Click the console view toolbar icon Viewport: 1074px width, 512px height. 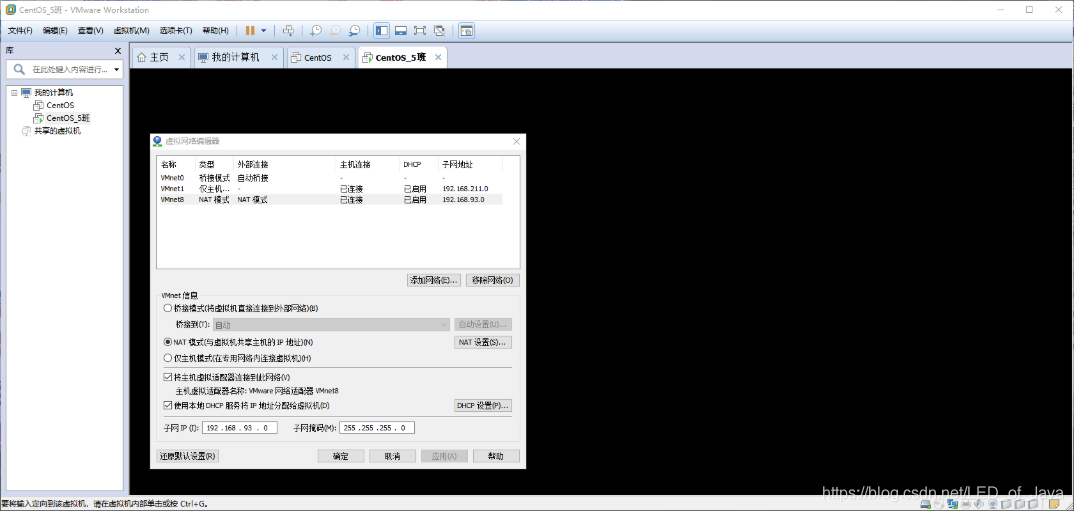click(466, 31)
